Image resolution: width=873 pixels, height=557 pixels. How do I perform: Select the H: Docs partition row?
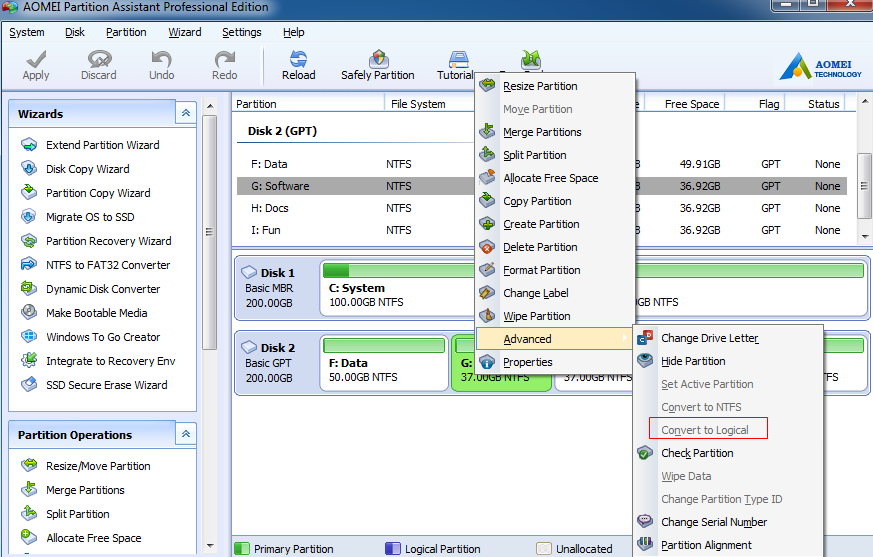coord(542,208)
